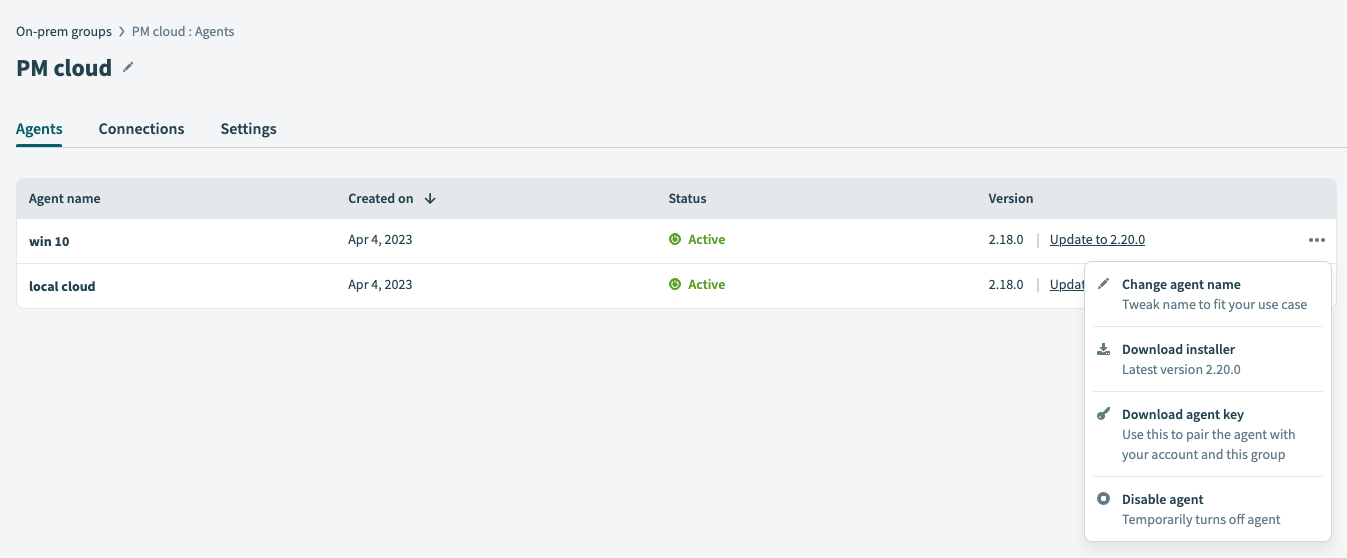Choose Change agent name menu entry

[1181, 285]
